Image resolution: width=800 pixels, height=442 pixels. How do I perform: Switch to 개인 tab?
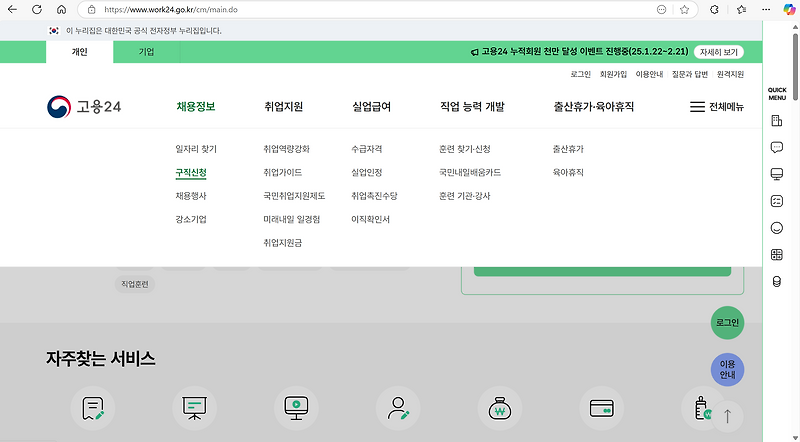(80, 52)
